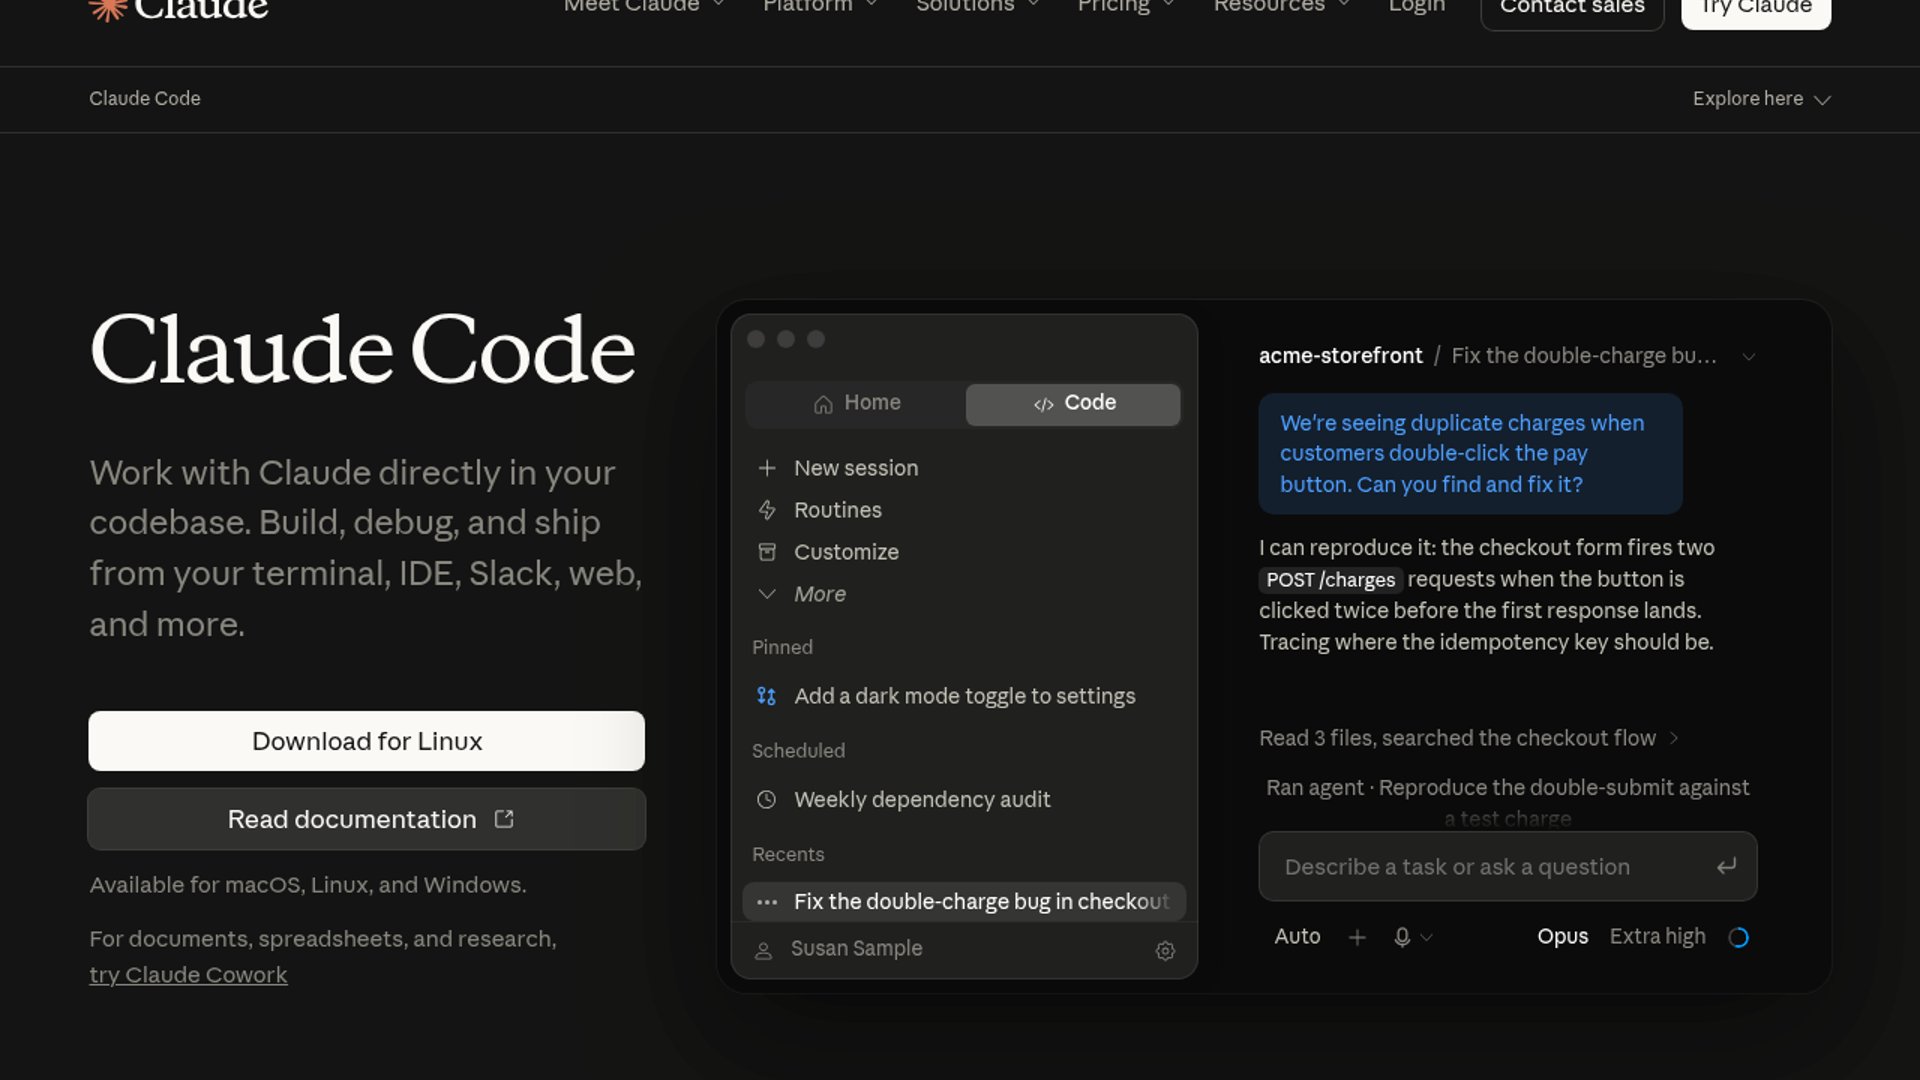
Task: Click the pinned dark mode toggle task icon
Action: pos(767,696)
